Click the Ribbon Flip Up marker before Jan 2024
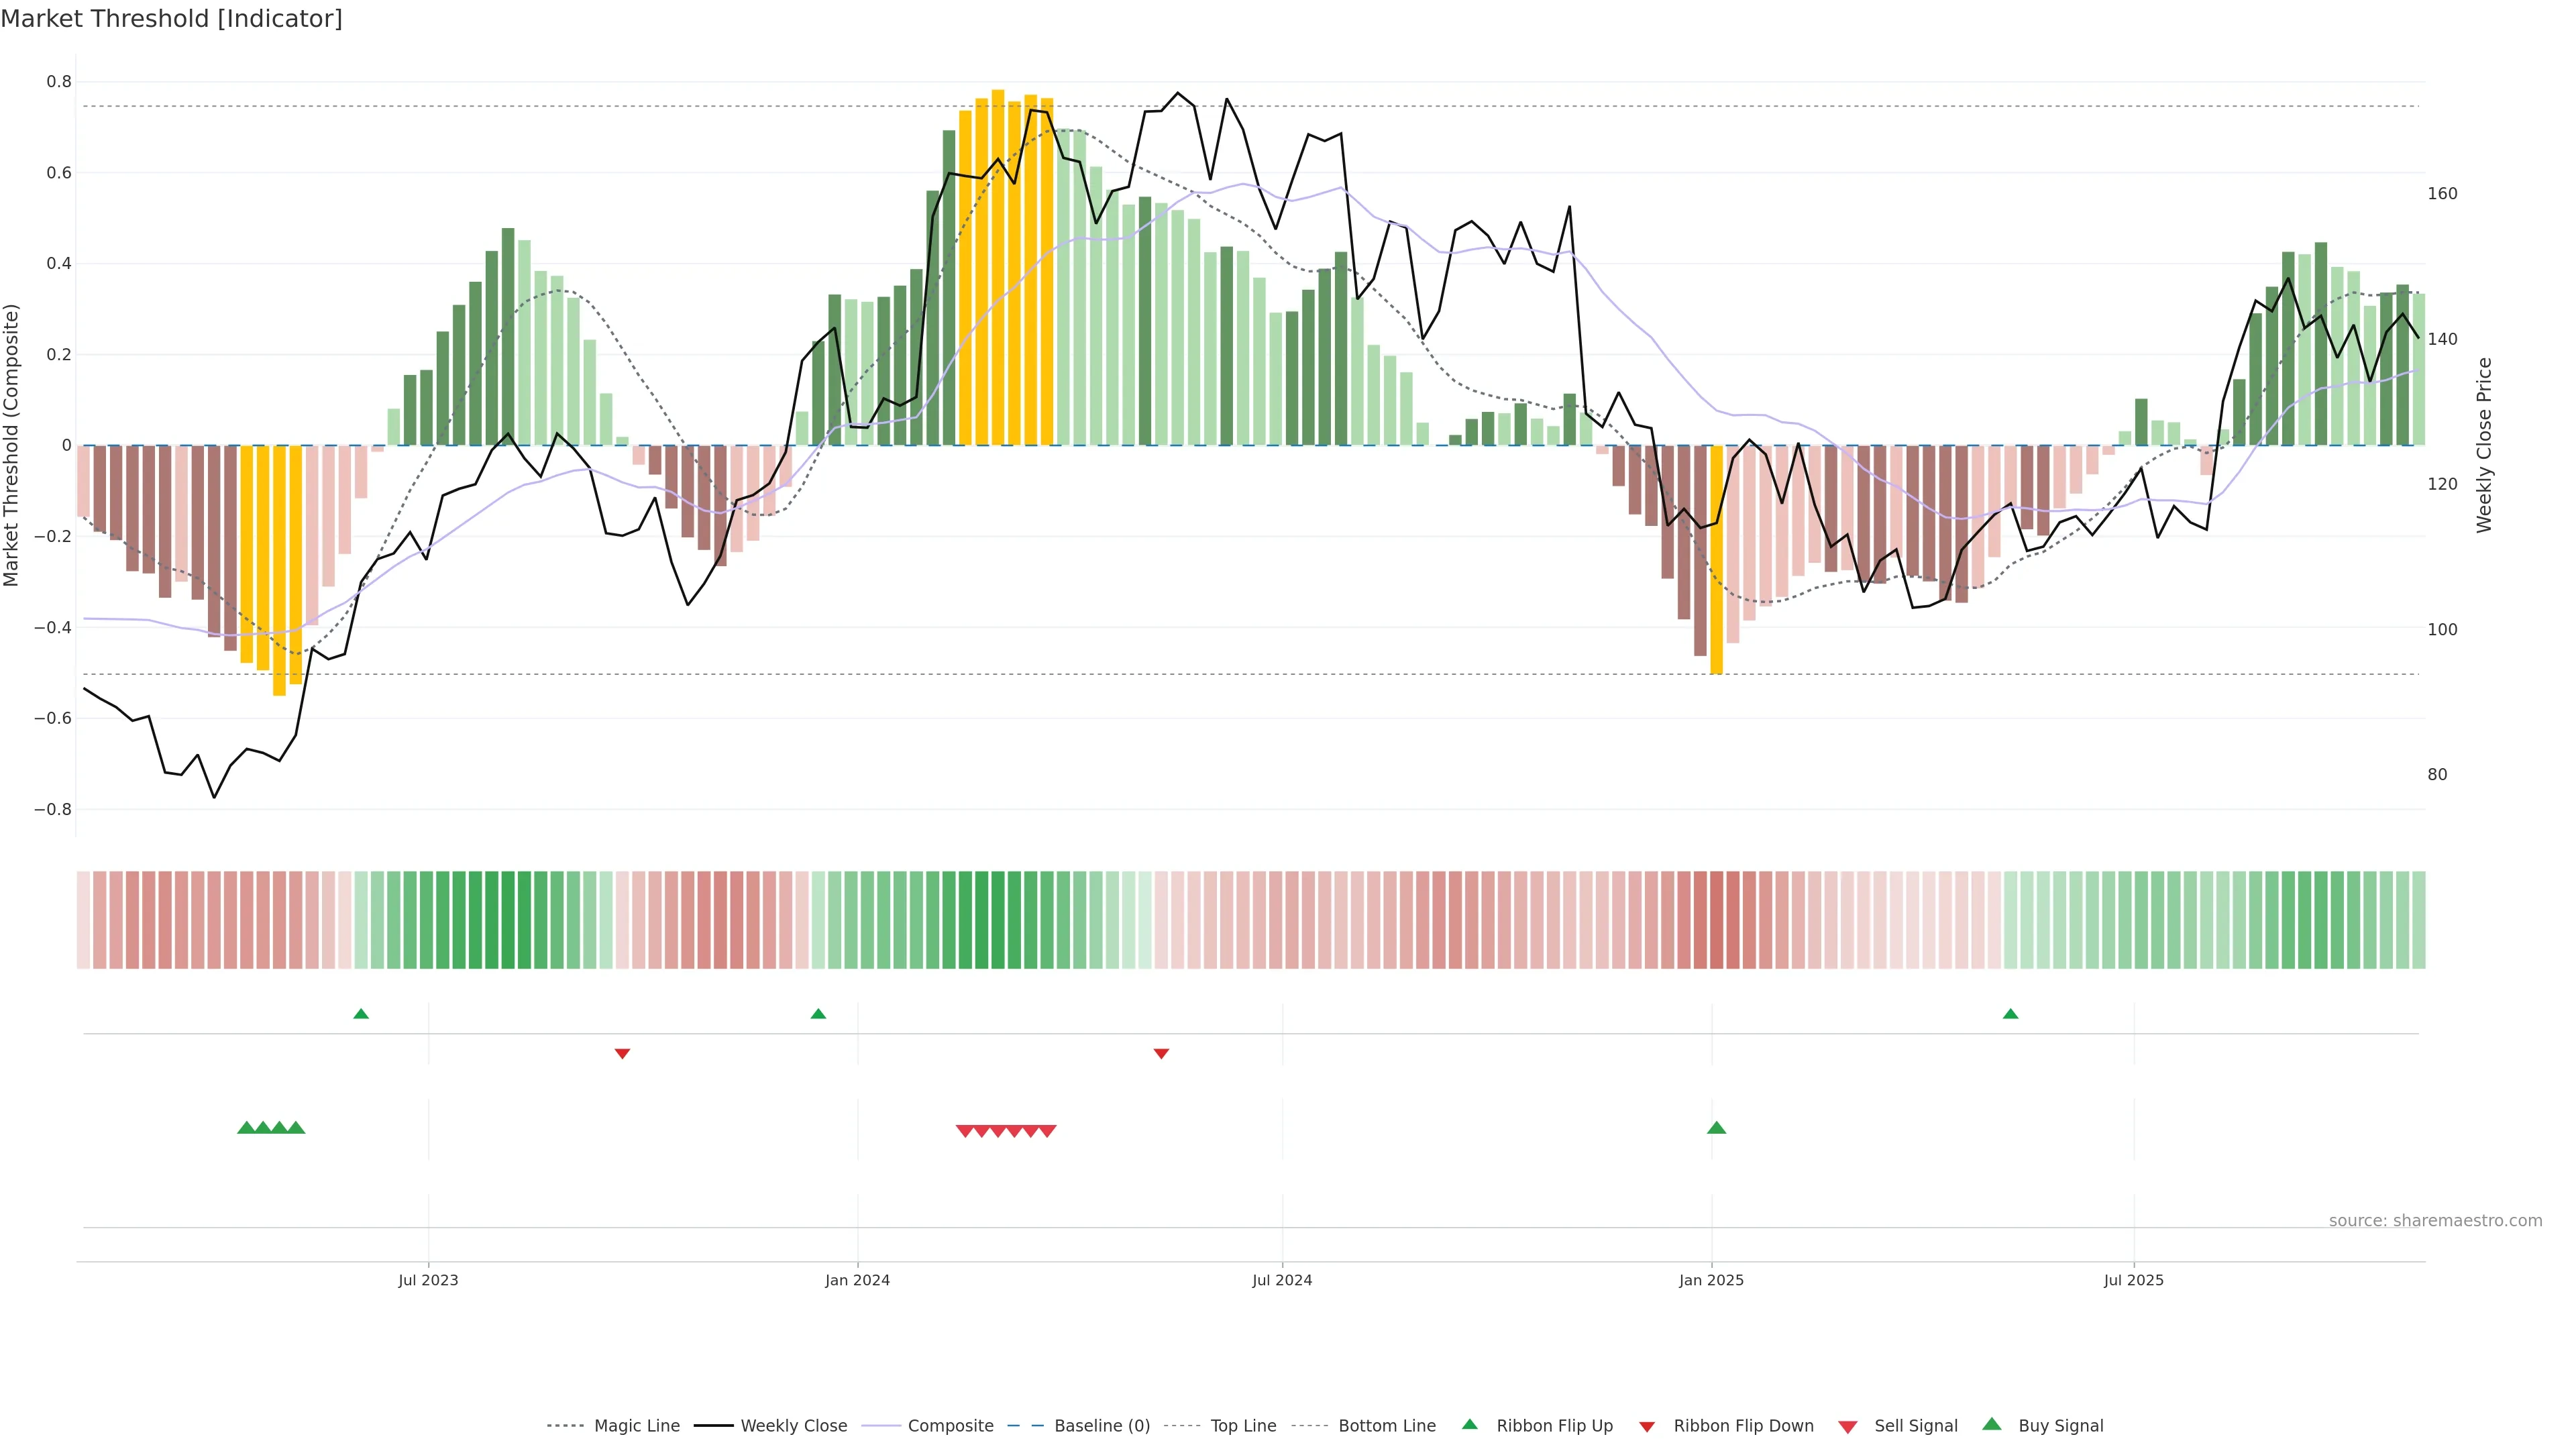The image size is (2576, 1449). (818, 1014)
